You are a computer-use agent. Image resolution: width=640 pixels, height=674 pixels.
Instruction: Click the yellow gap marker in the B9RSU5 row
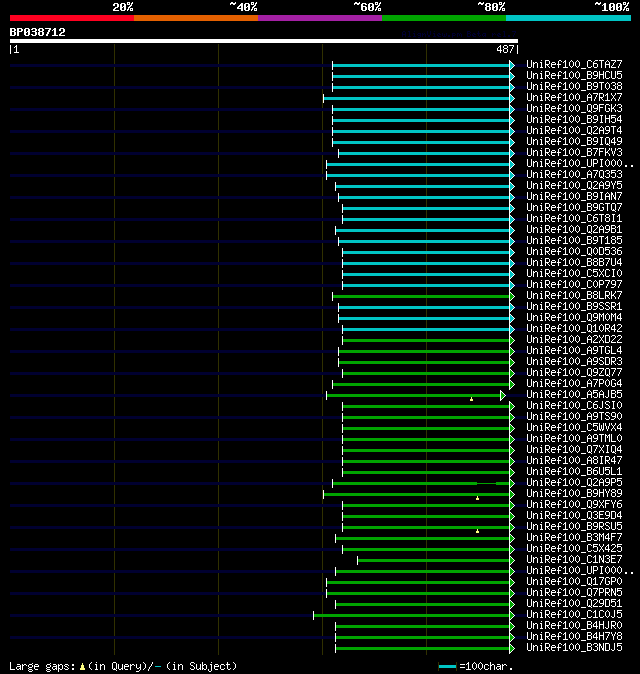478,531
